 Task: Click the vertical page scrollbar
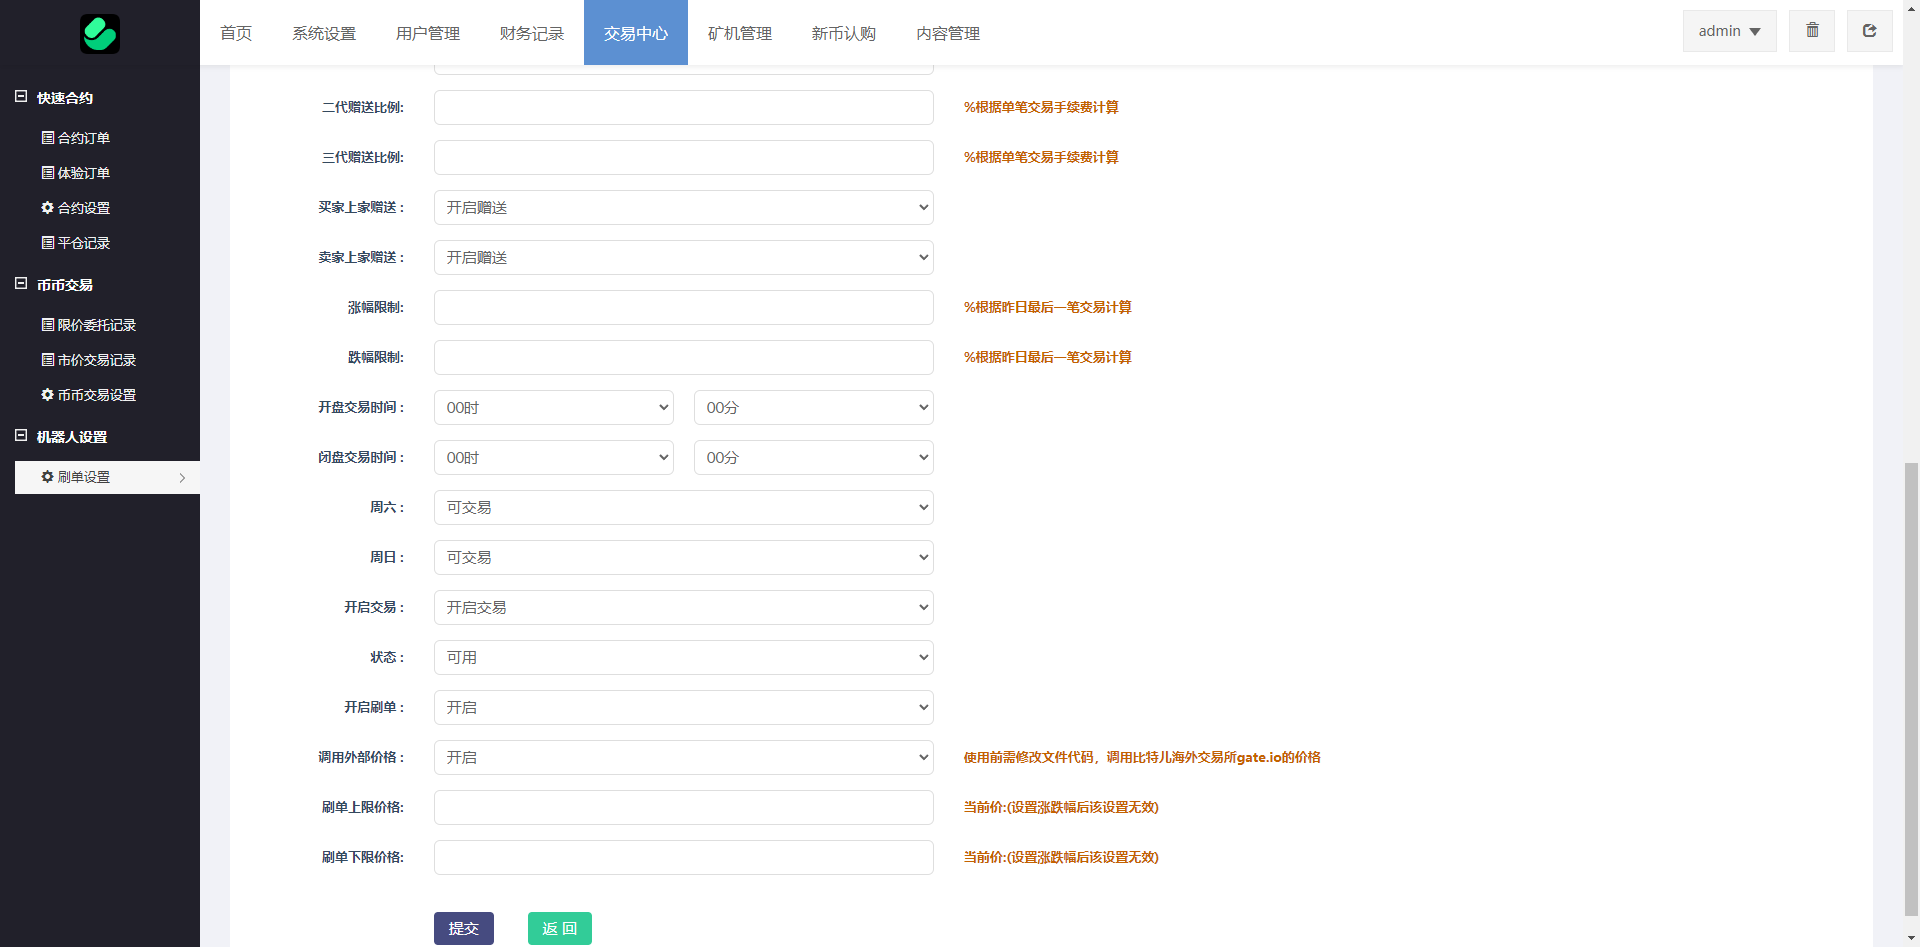click(x=1911, y=690)
